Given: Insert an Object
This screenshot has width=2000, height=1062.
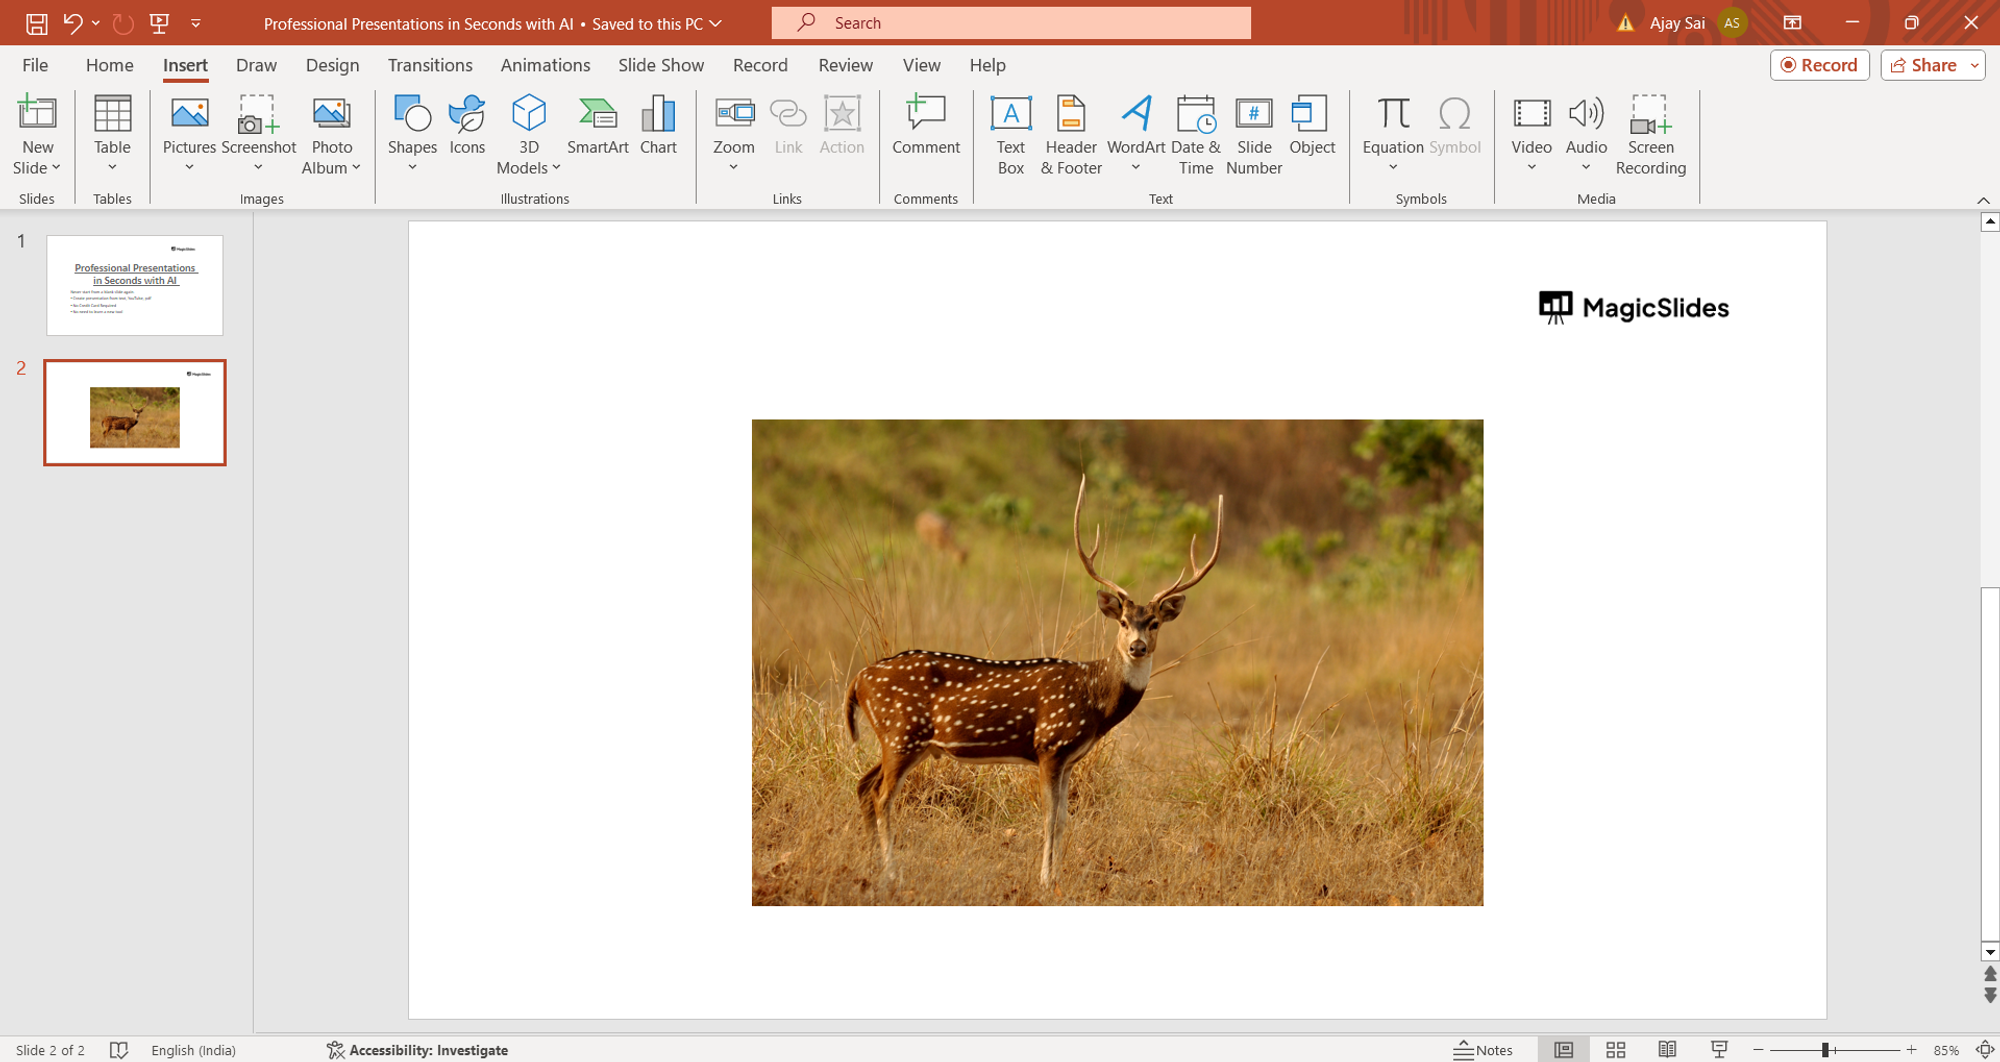Looking at the screenshot, I should click(x=1312, y=126).
